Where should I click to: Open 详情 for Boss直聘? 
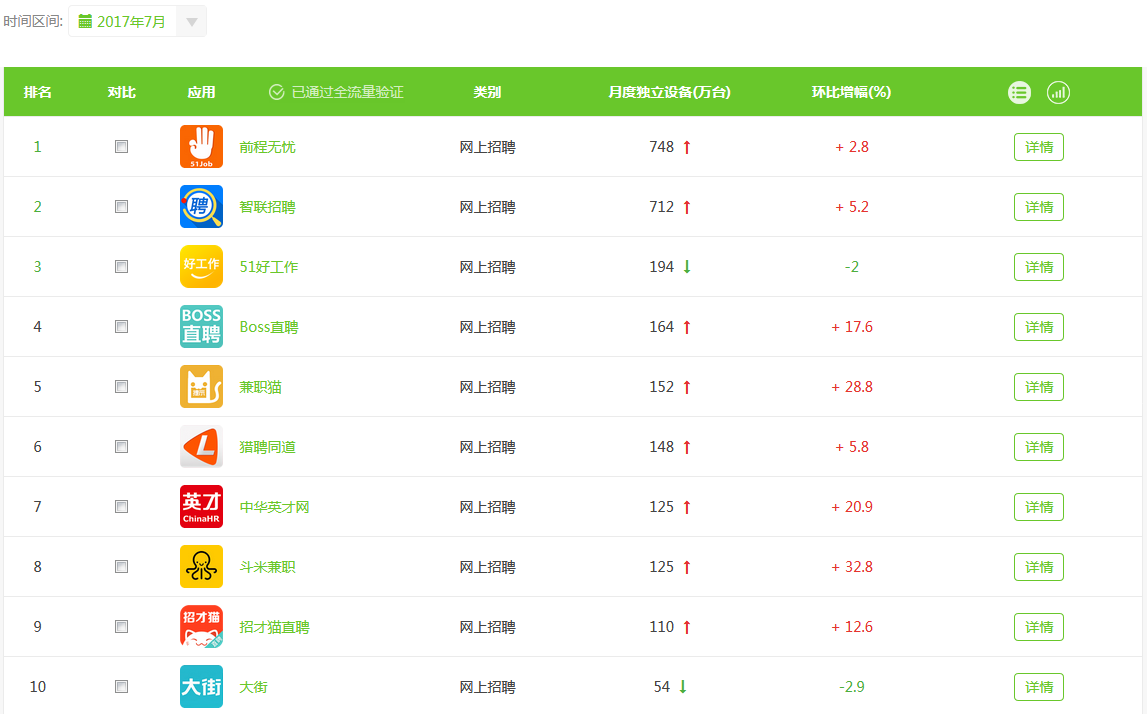point(1039,327)
